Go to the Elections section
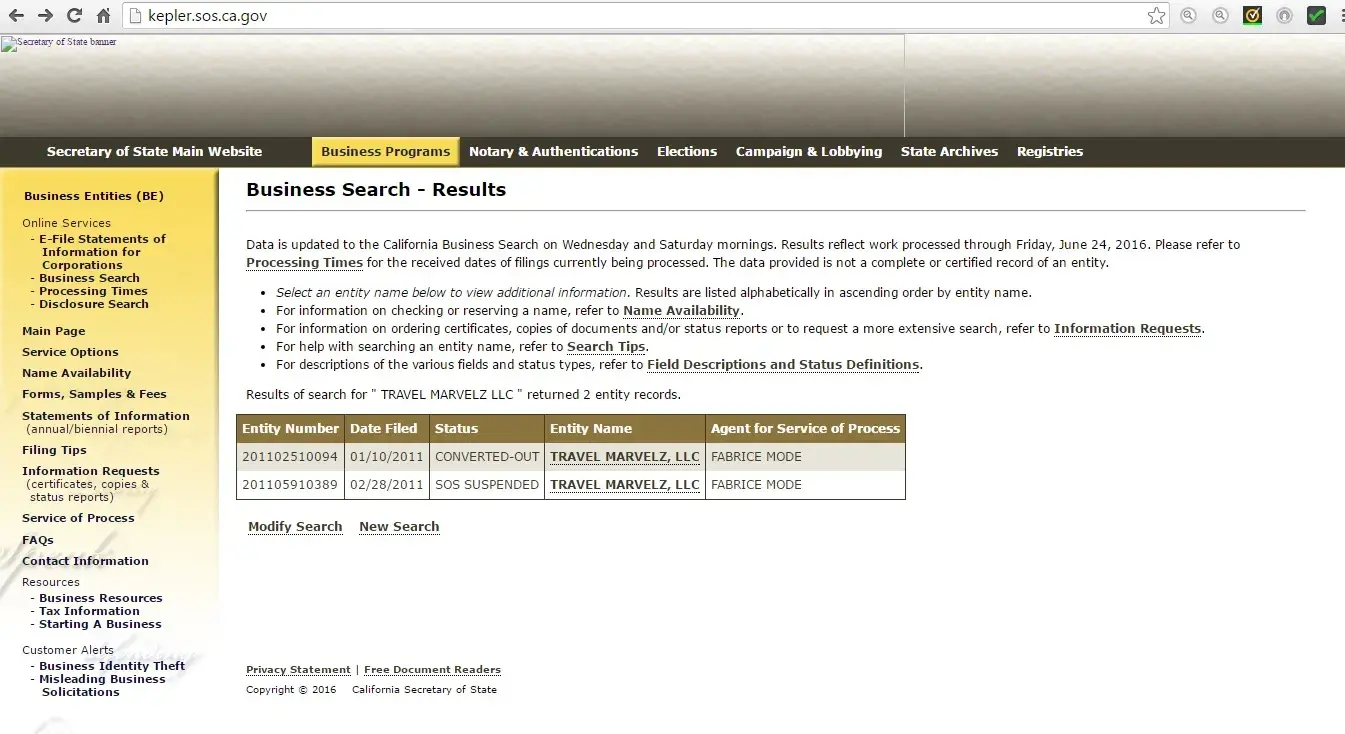This screenshot has width=1345, height=734. pos(687,152)
